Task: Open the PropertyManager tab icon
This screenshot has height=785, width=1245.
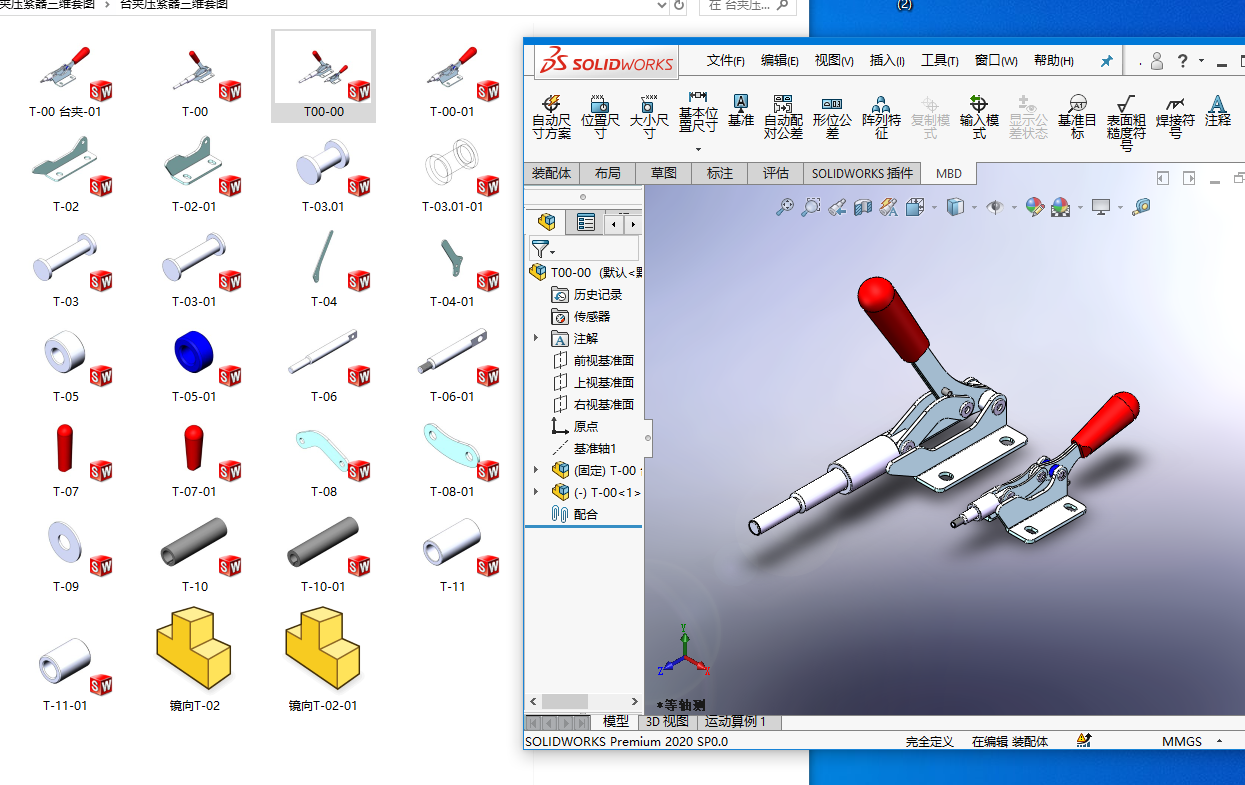Action: pyautogui.click(x=586, y=222)
